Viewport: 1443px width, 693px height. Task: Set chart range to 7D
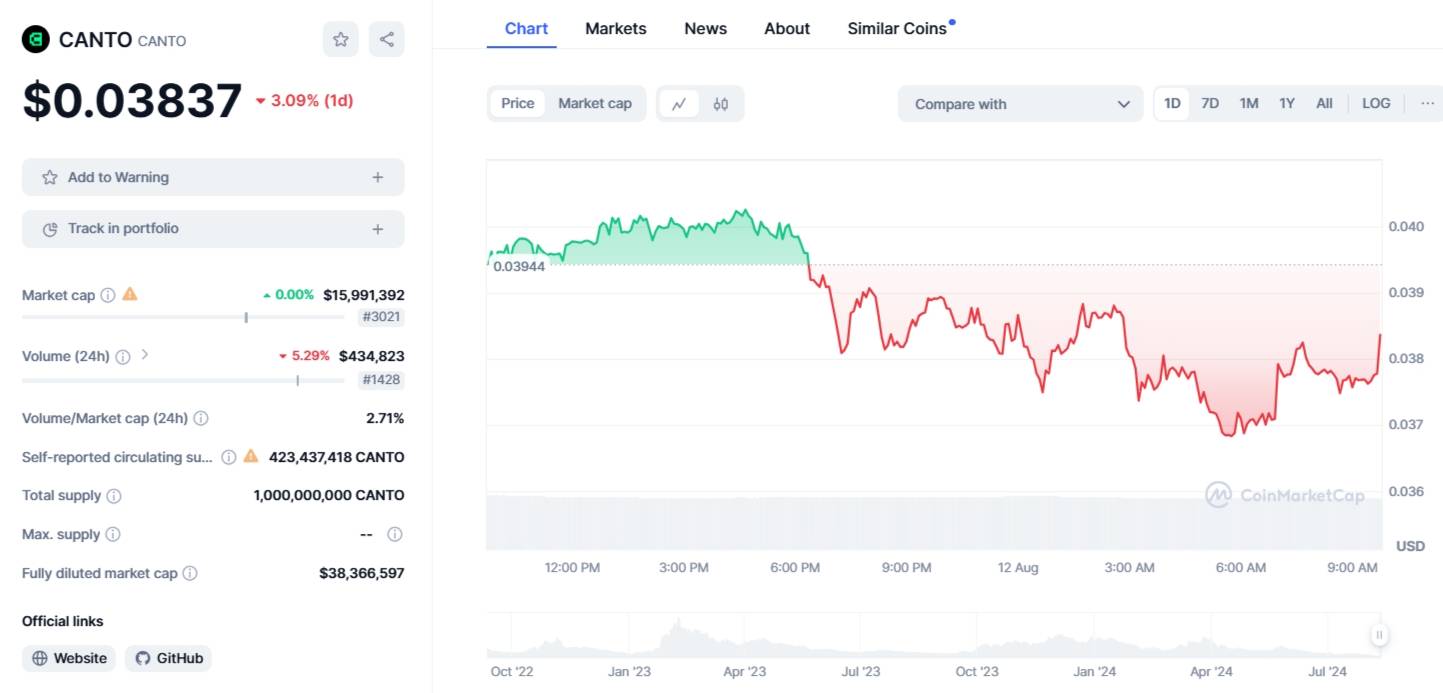point(1210,103)
